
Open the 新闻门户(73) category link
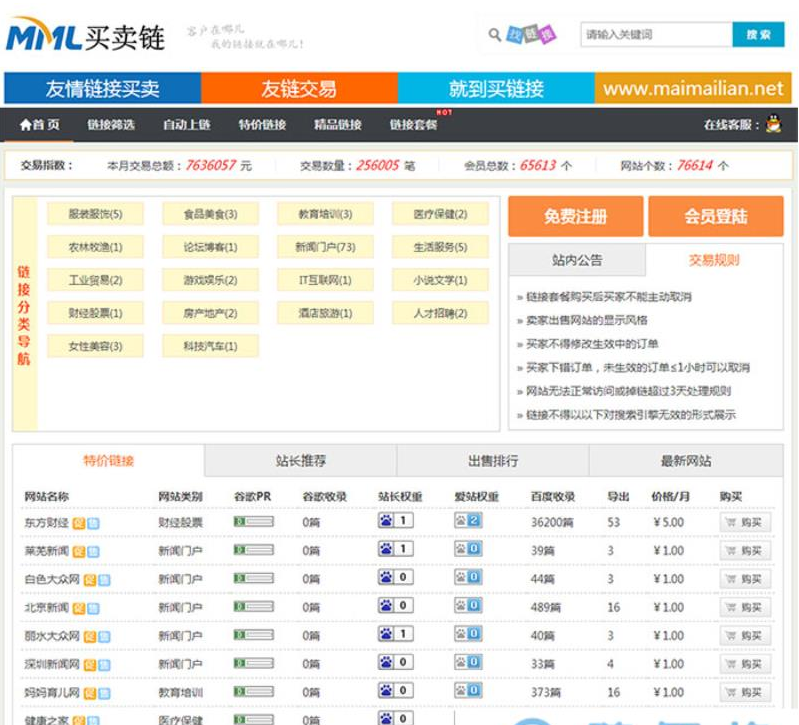pos(325,247)
